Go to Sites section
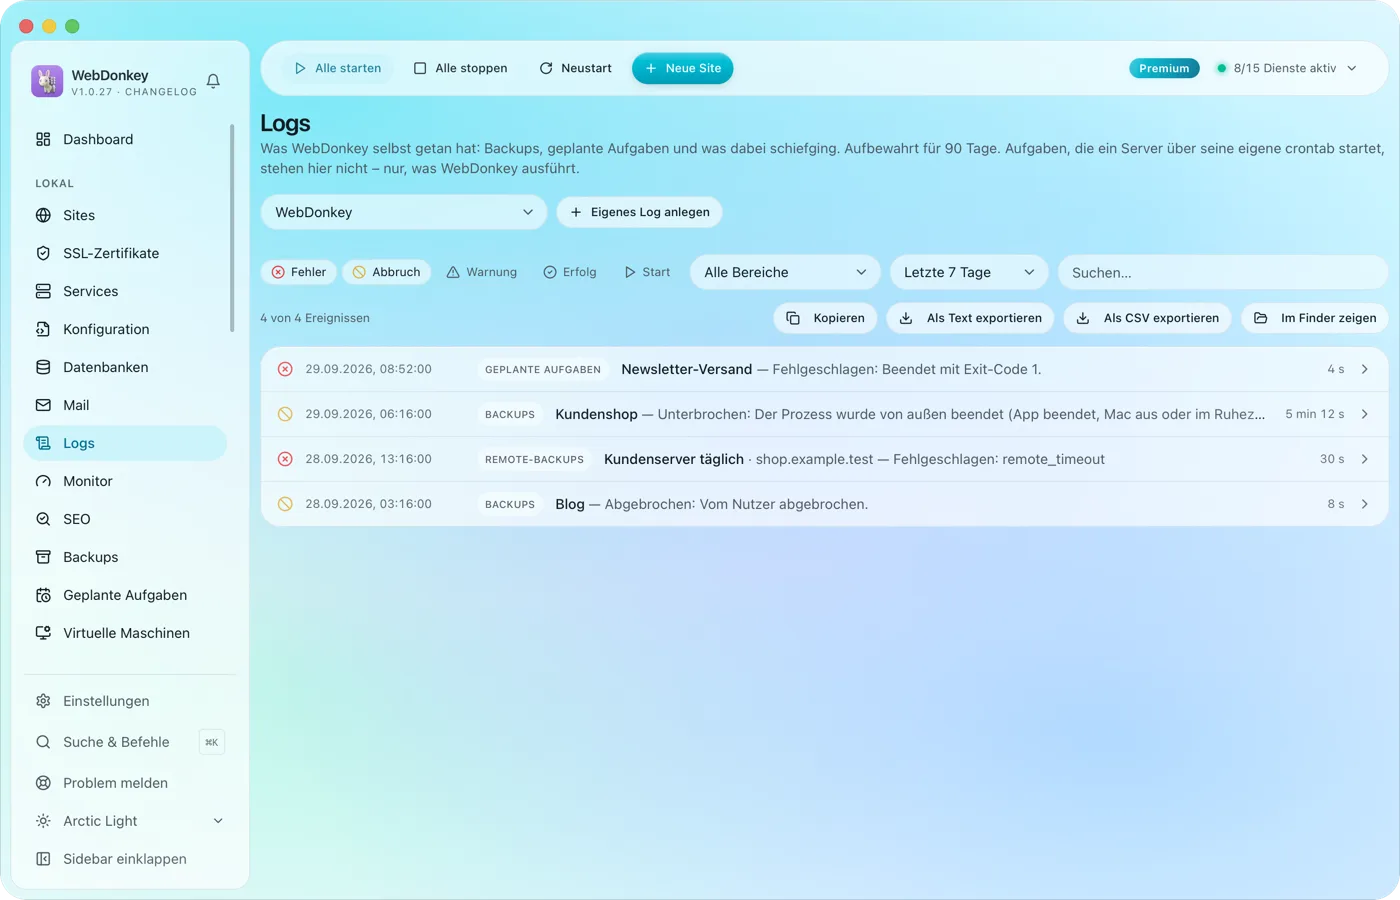The image size is (1400, 900). pos(125,215)
